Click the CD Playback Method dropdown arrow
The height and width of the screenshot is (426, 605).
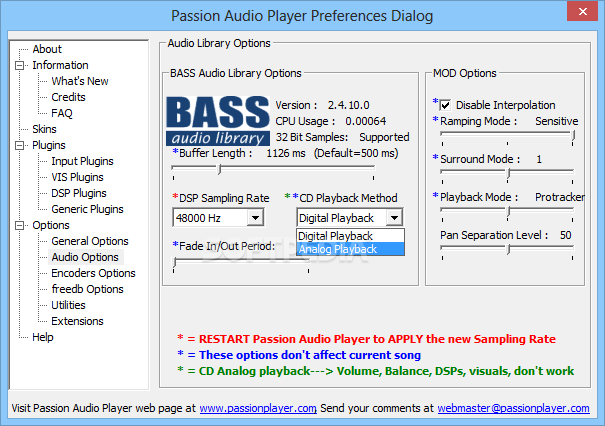point(394,218)
